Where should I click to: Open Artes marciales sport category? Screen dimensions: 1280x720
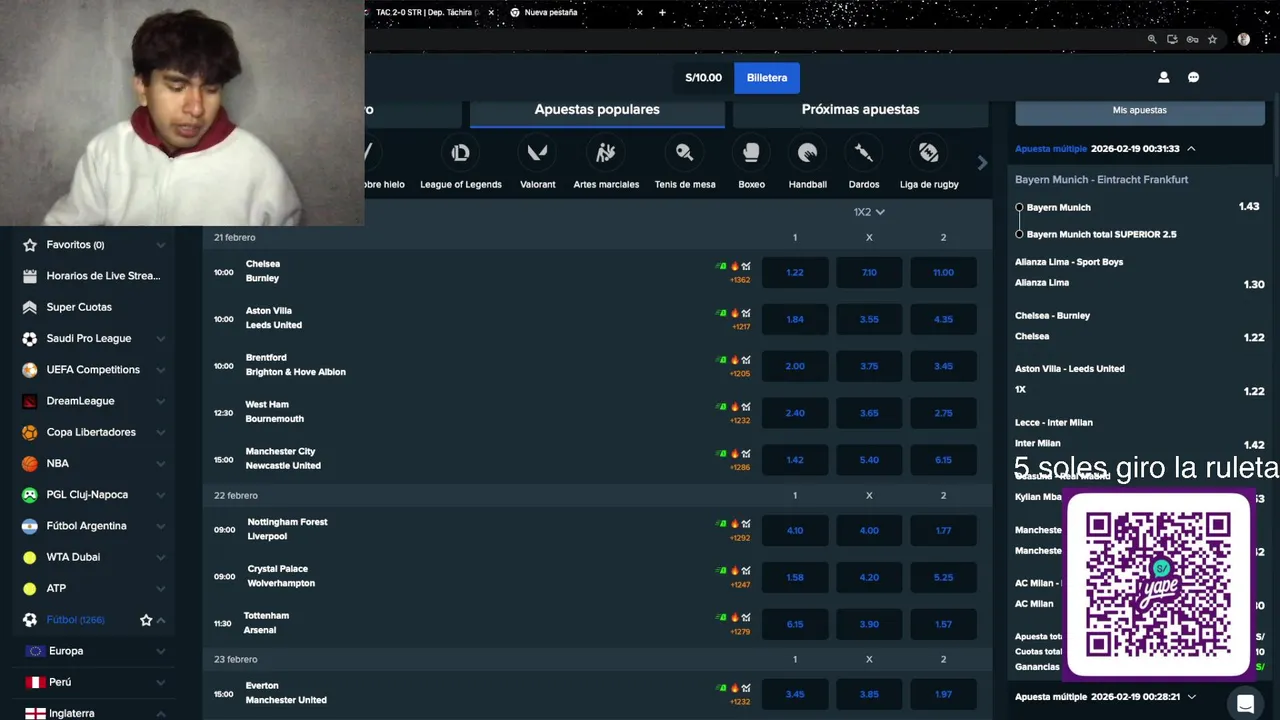tap(606, 153)
